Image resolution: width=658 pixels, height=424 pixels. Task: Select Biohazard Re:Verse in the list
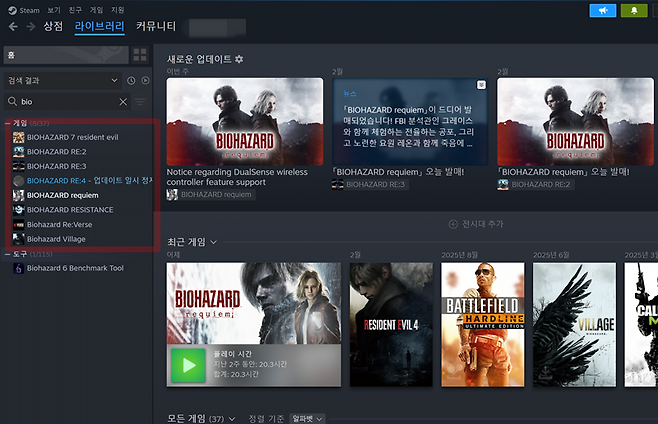coord(60,224)
